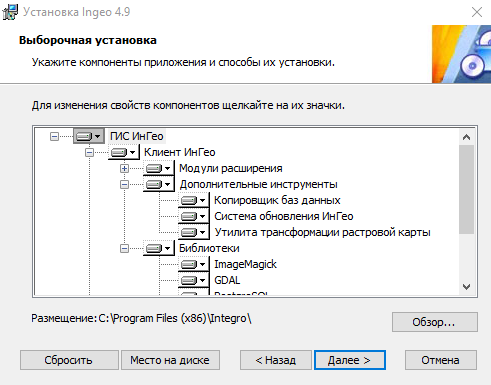The image size is (491, 385).
Task: Select the Клиент ИнГео component label
Action: pos(180,152)
